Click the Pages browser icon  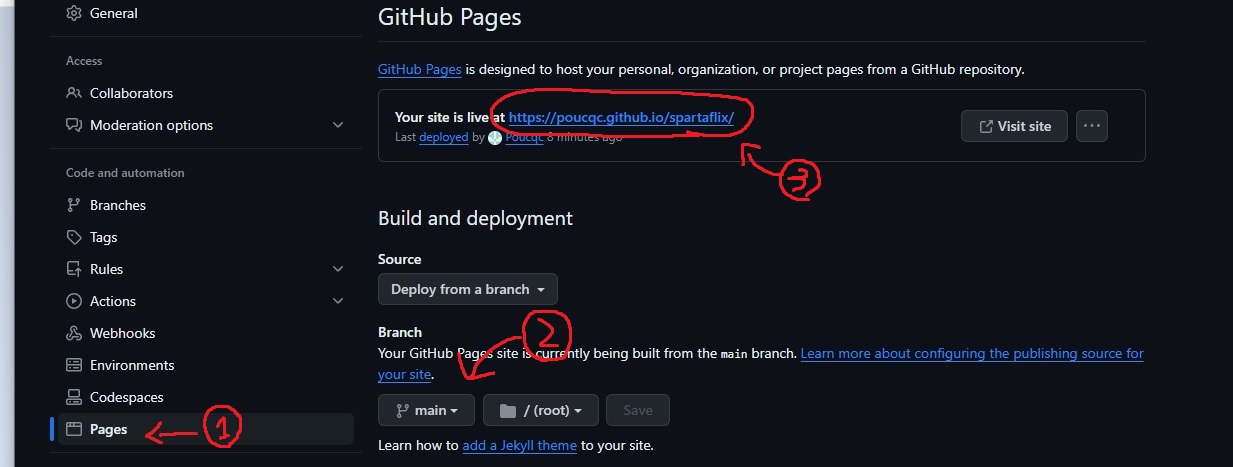[x=73, y=429]
